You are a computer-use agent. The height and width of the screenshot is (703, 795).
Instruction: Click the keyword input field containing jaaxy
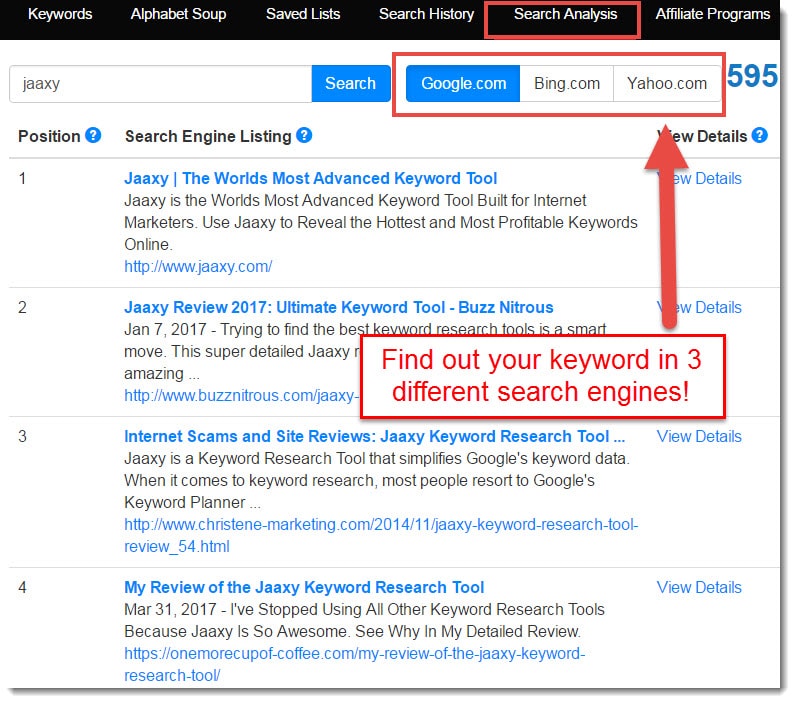tap(161, 84)
